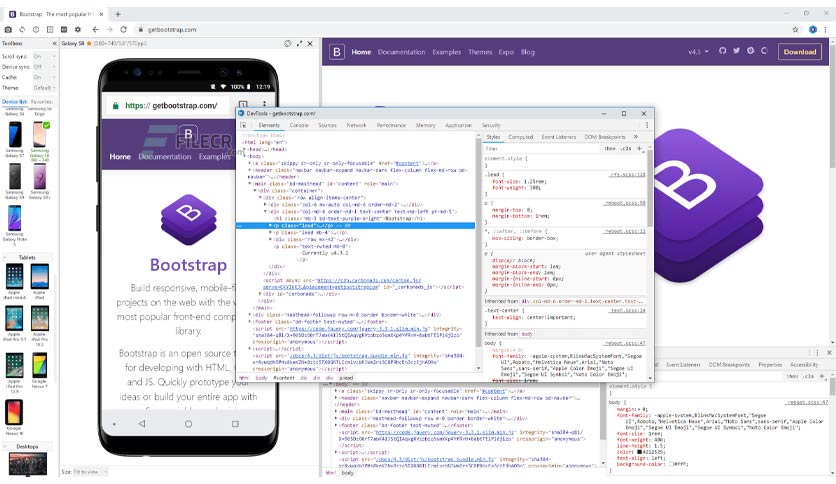The image size is (836, 484).
Task: Expand the v4.3 version dropdown
Action: click(x=698, y=52)
